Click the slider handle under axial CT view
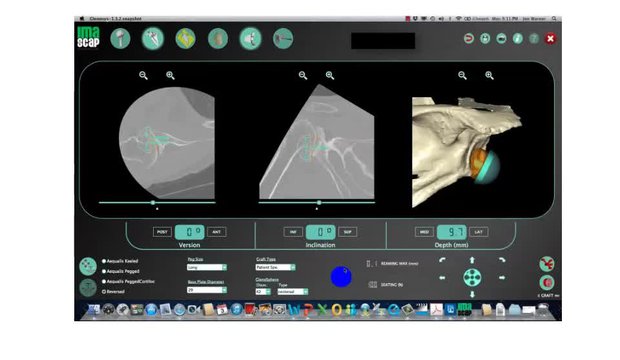 (153, 203)
